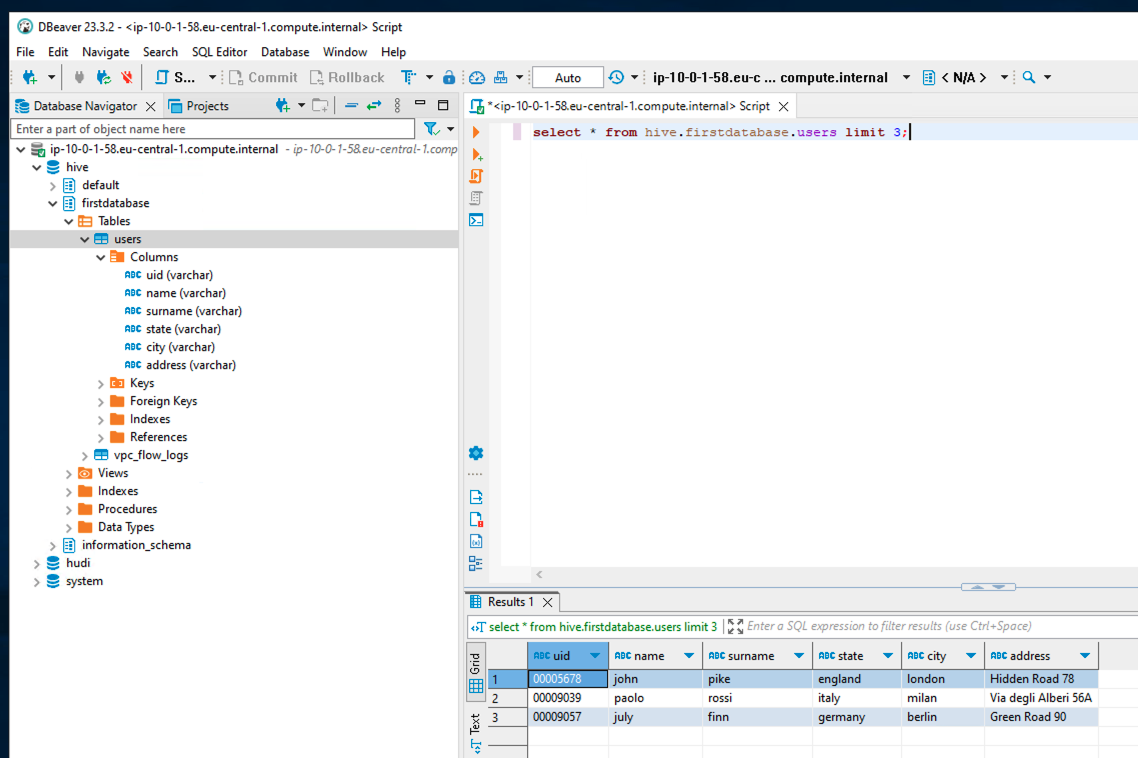Run the Execute script icon
This screenshot has width=1138, height=758.
coord(477,176)
